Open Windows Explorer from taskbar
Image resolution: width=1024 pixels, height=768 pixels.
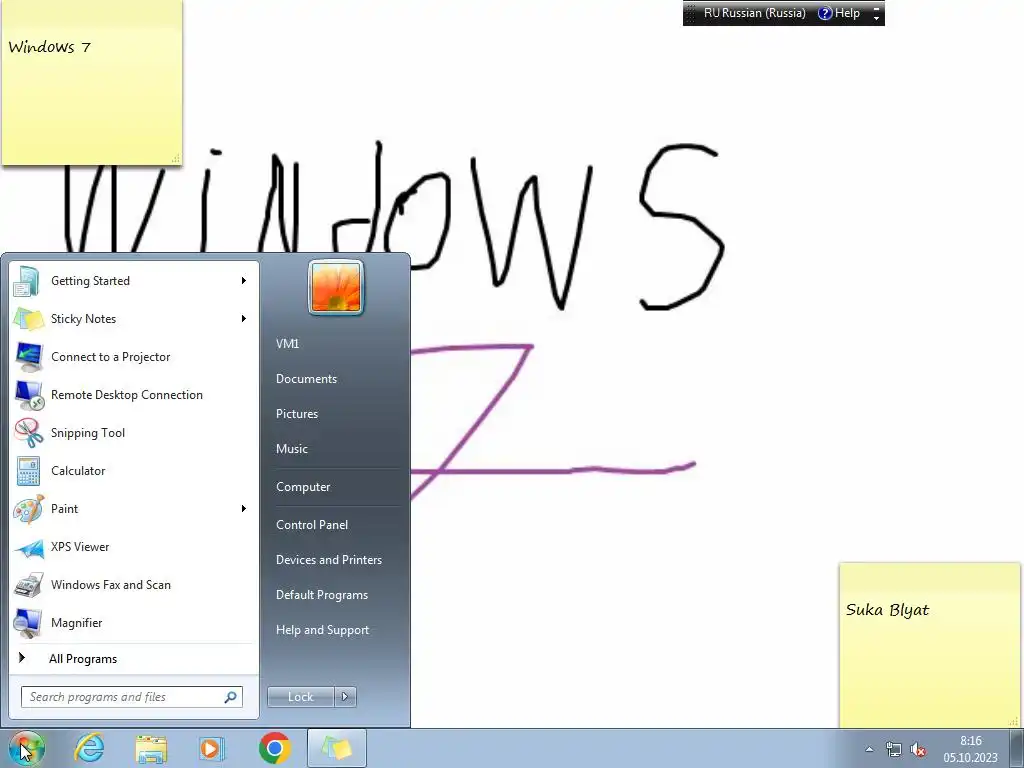(x=151, y=748)
